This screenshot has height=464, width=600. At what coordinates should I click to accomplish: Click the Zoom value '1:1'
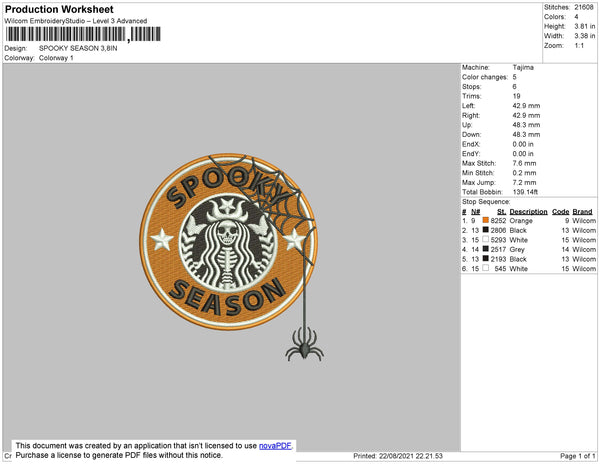coord(579,46)
